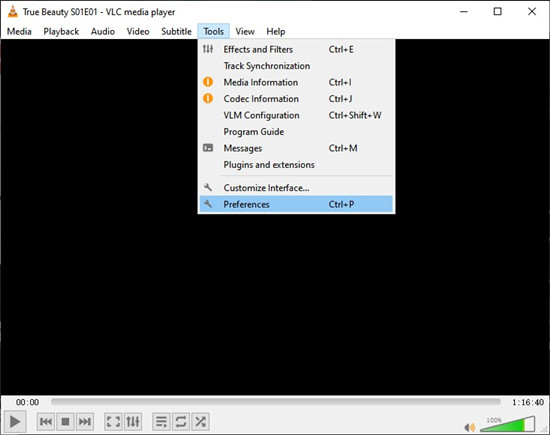550x435 pixels.
Task: Click total duration 1:16:40 label
Action: point(528,402)
